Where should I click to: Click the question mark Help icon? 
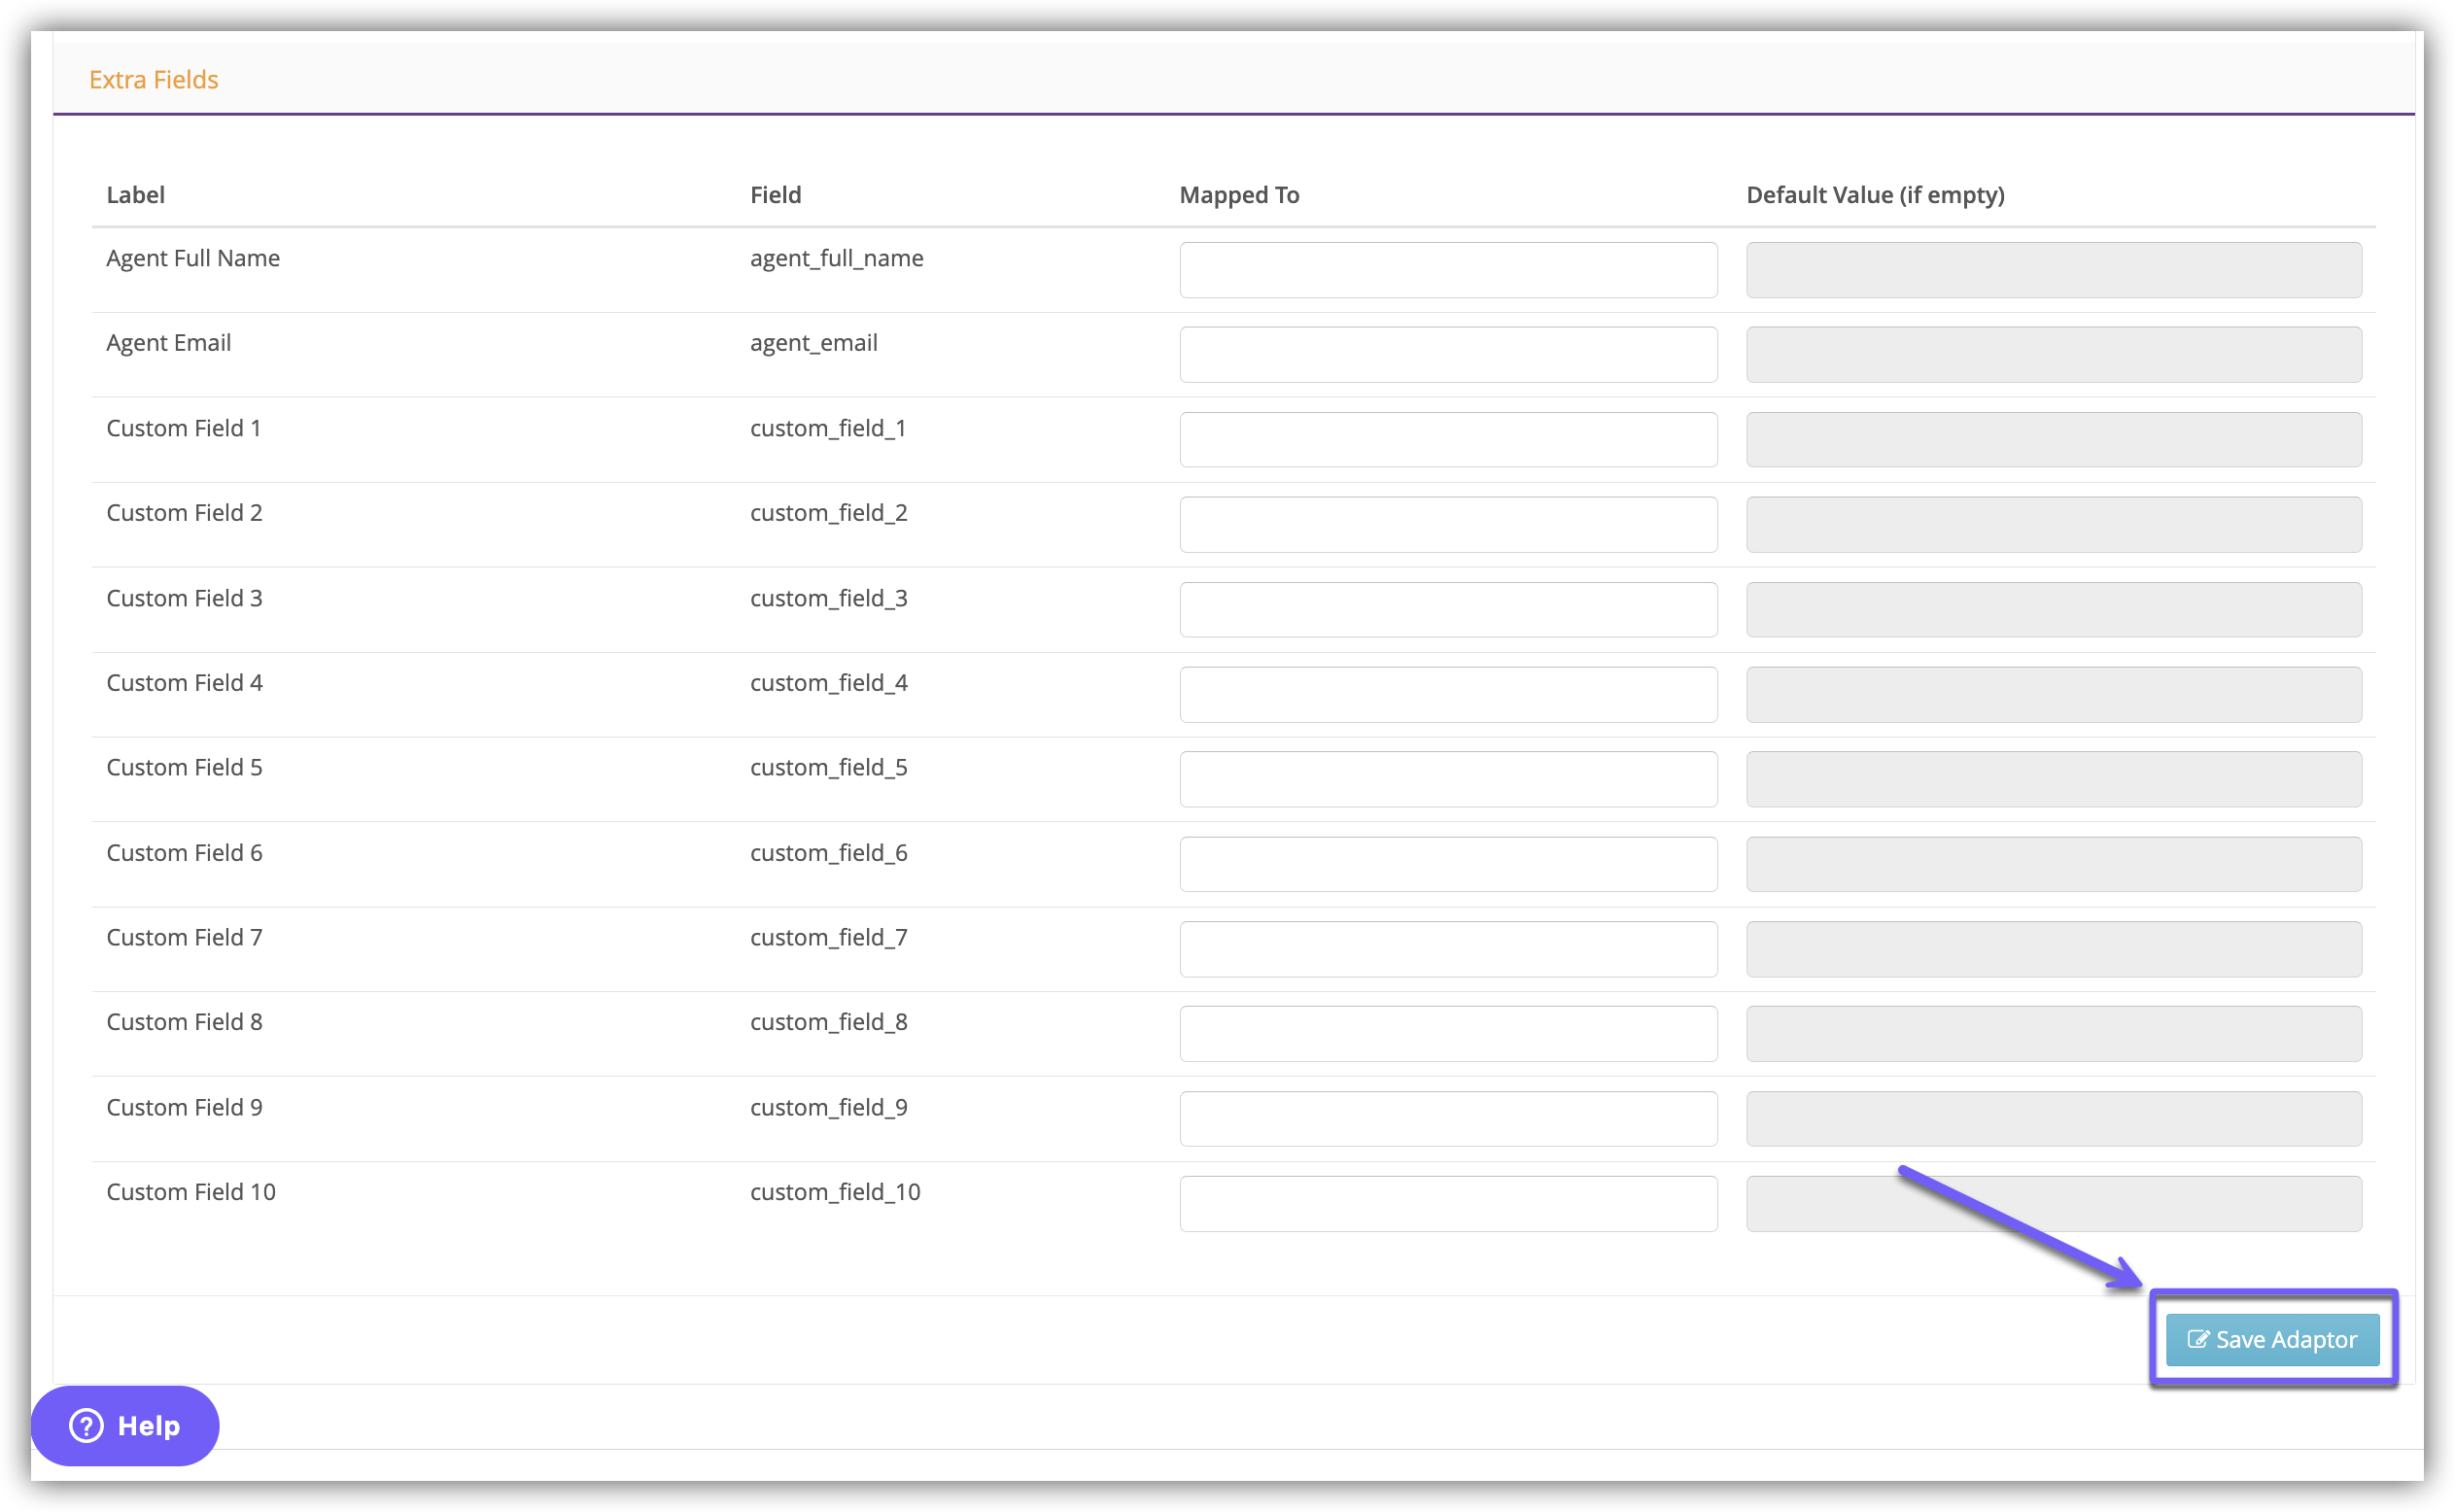pyautogui.click(x=87, y=1425)
